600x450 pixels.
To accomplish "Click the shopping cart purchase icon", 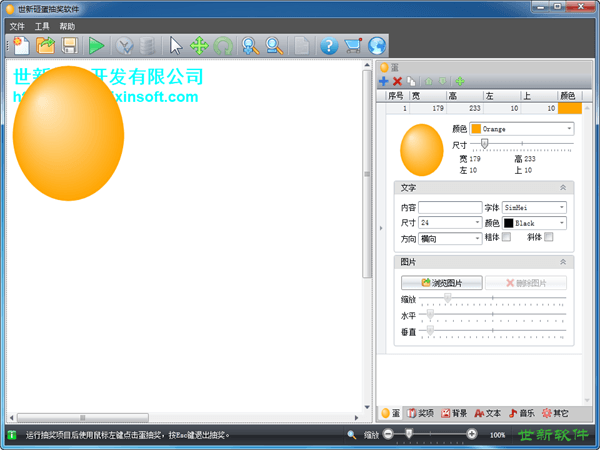I will click(352, 45).
